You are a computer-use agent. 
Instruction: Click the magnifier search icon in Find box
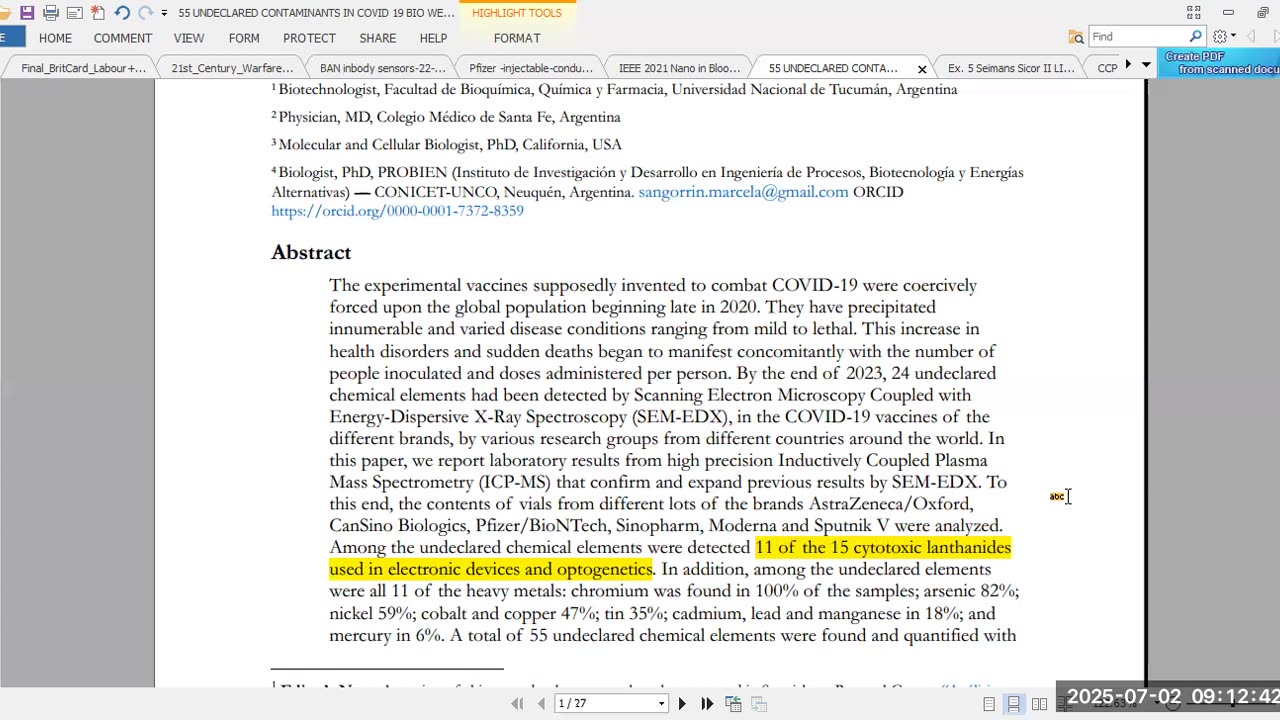(x=1195, y=37)
